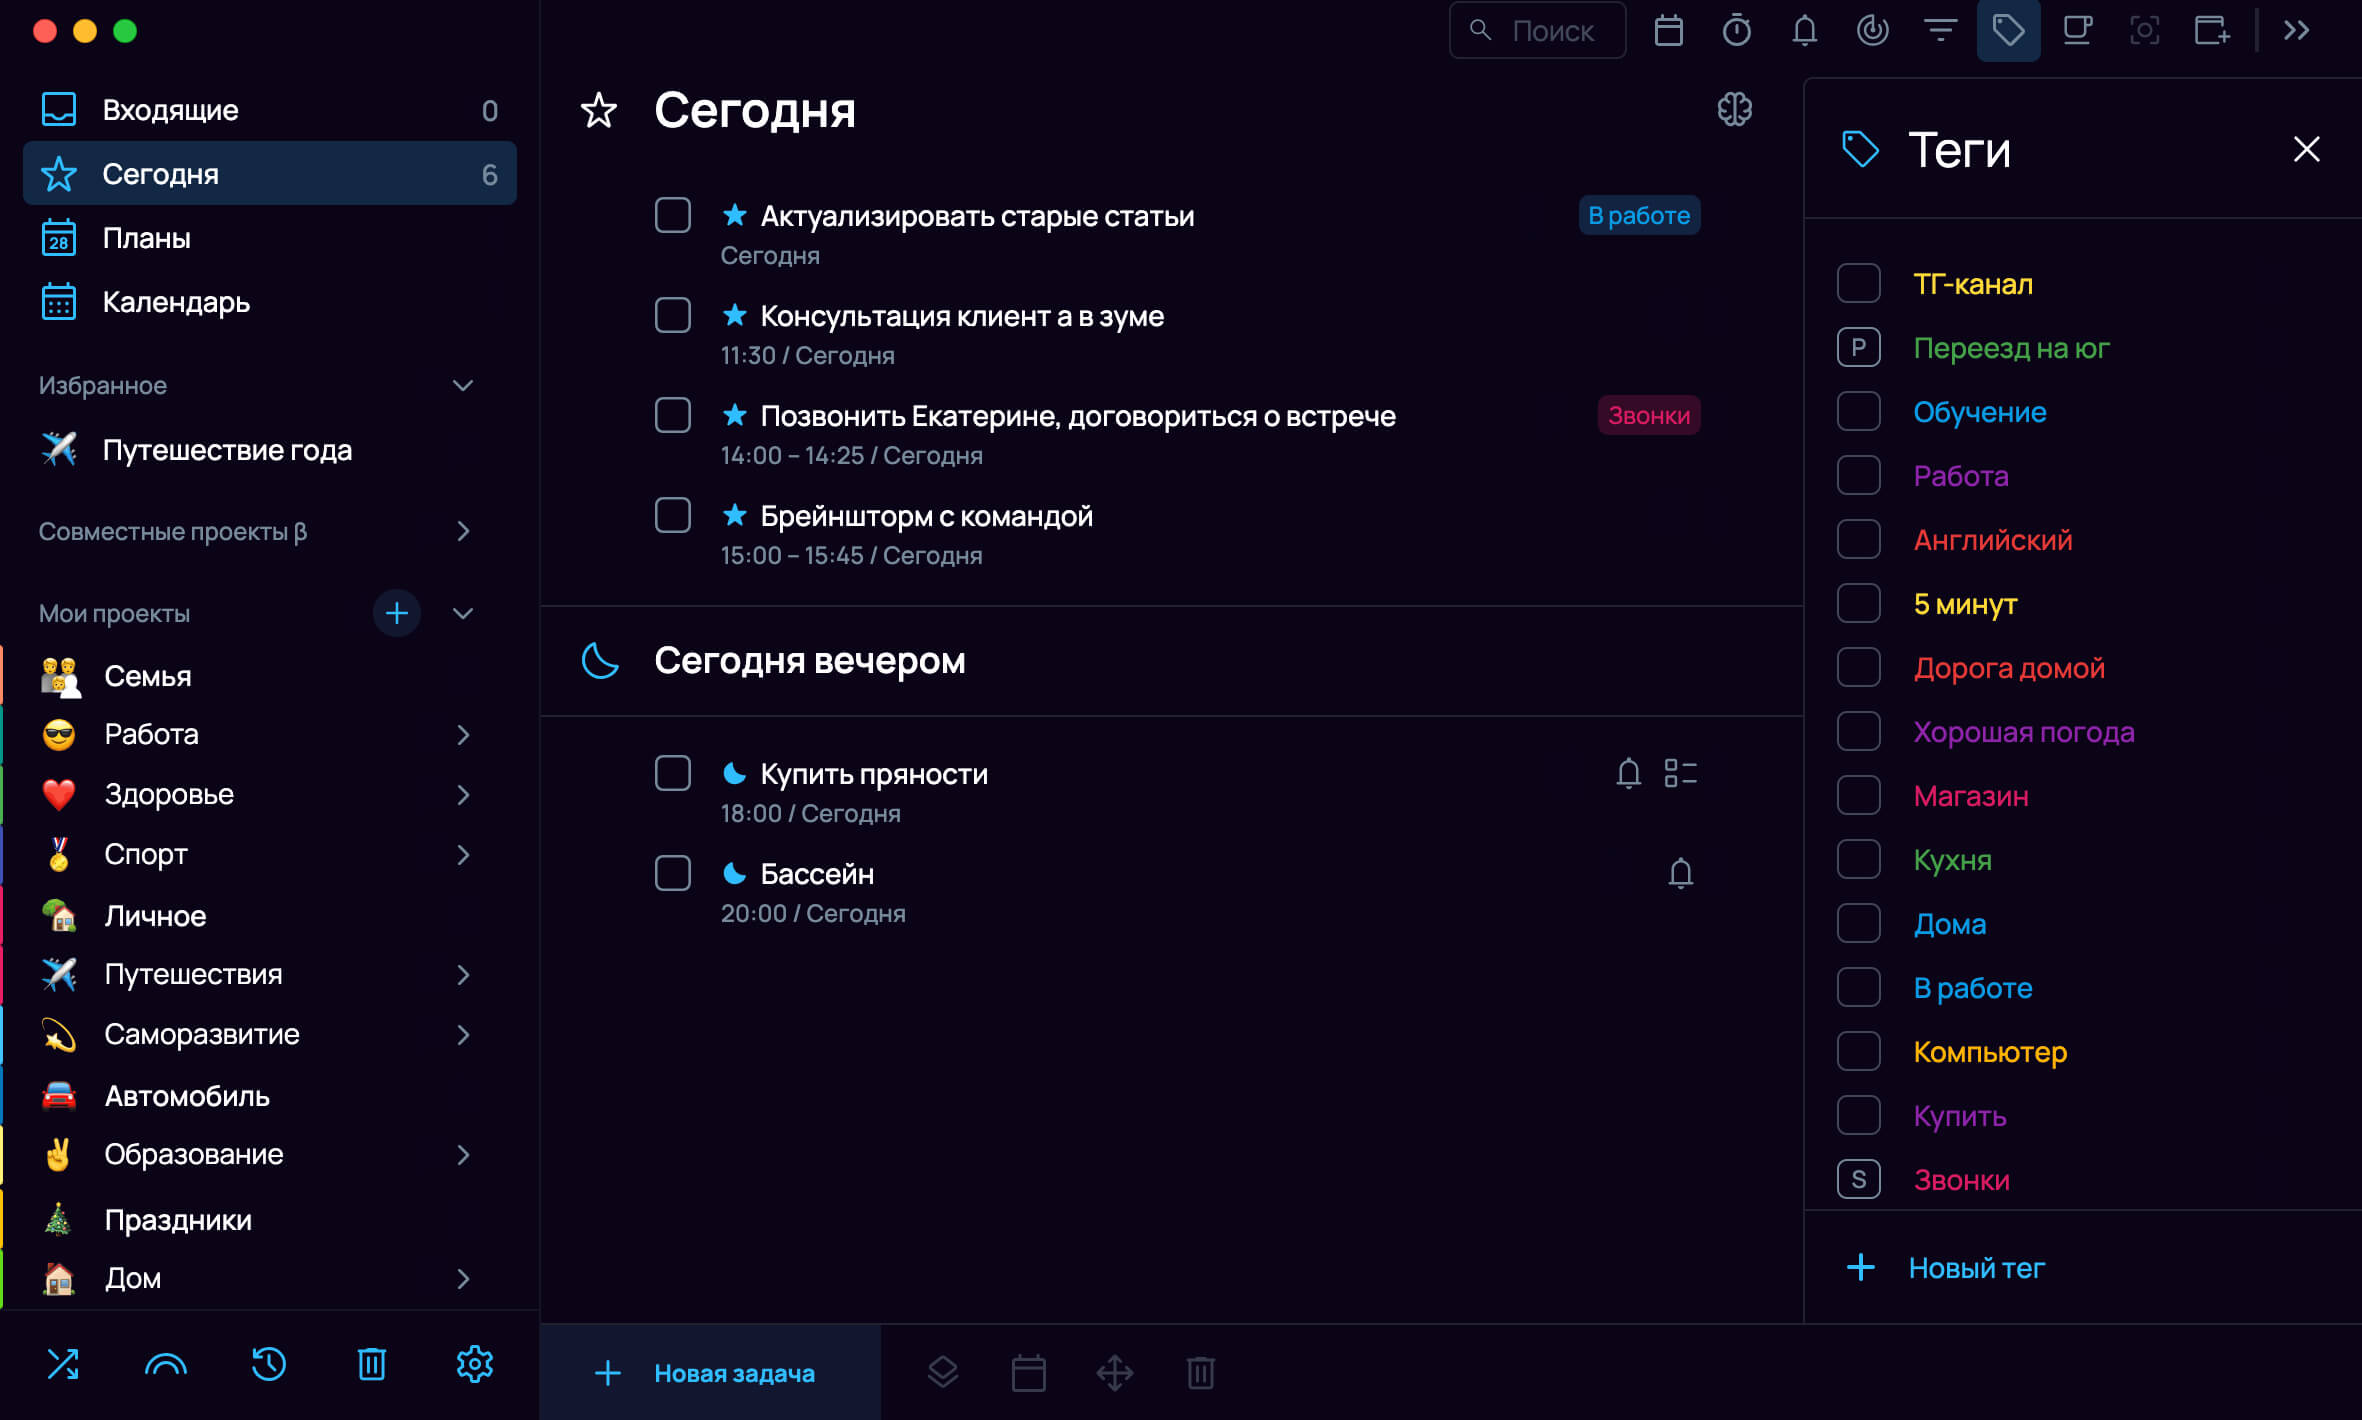Open the timer icon in top toolbar
Image resolution: width=2362 pixels, height=1420 pixels.
point(1736,31)
